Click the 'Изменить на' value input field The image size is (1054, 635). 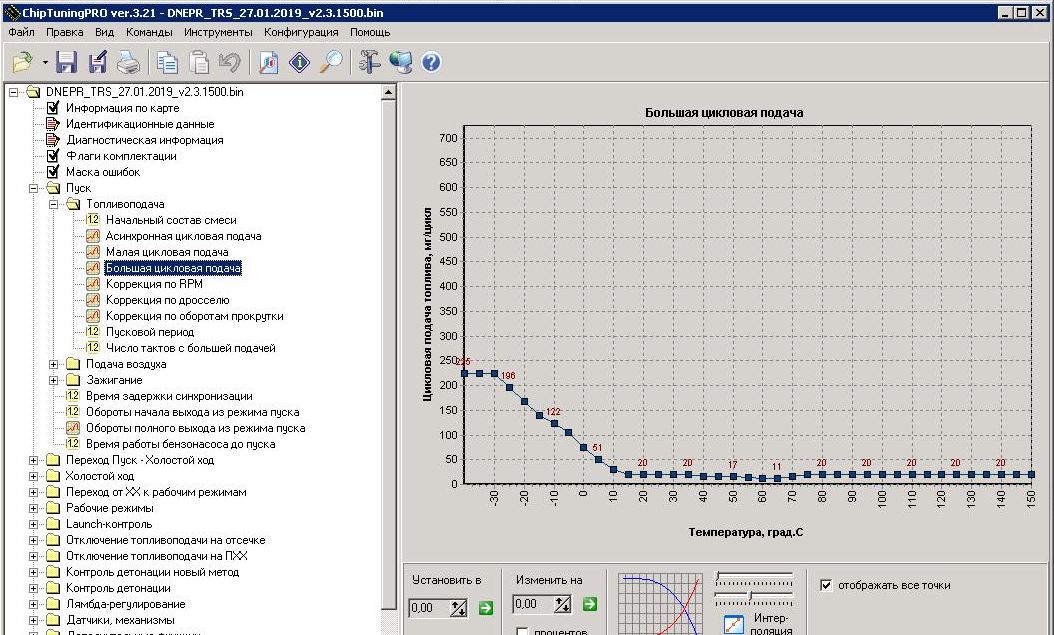click(x=534, y=604)
